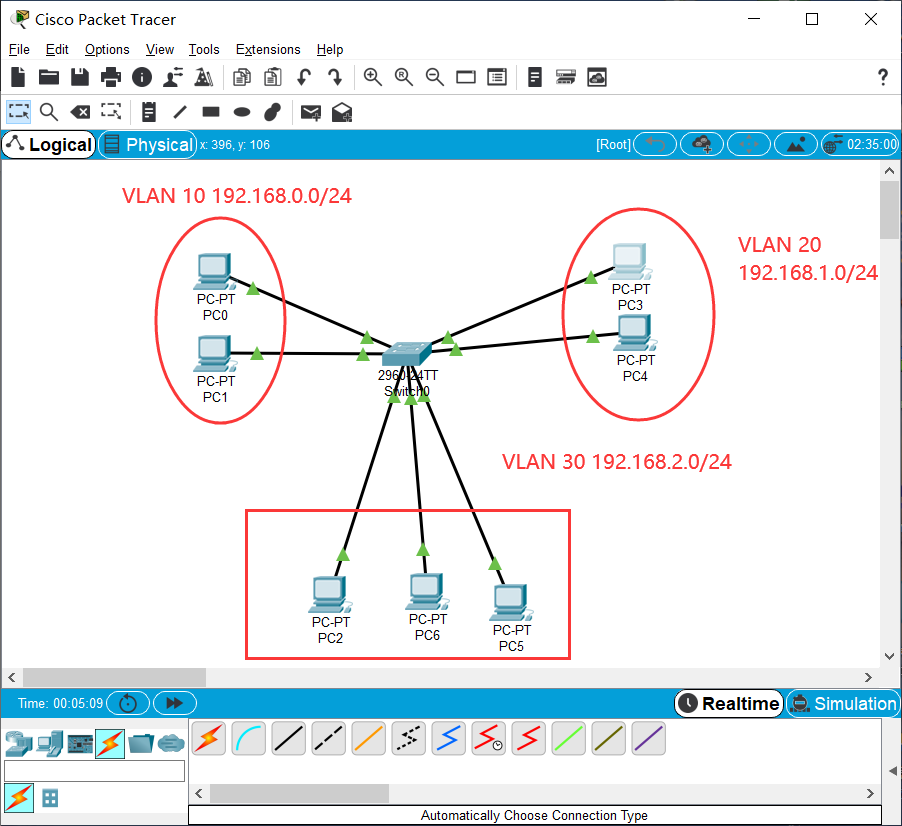The image size is (902, 826).
Task: Draw a rectangle shape
Action: [x=211, y=112]
